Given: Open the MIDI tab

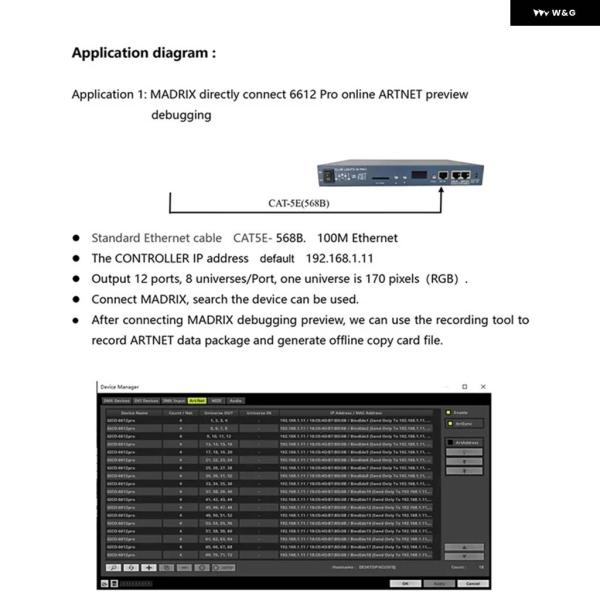Looking at the screenshot, I should click(216, 400).
